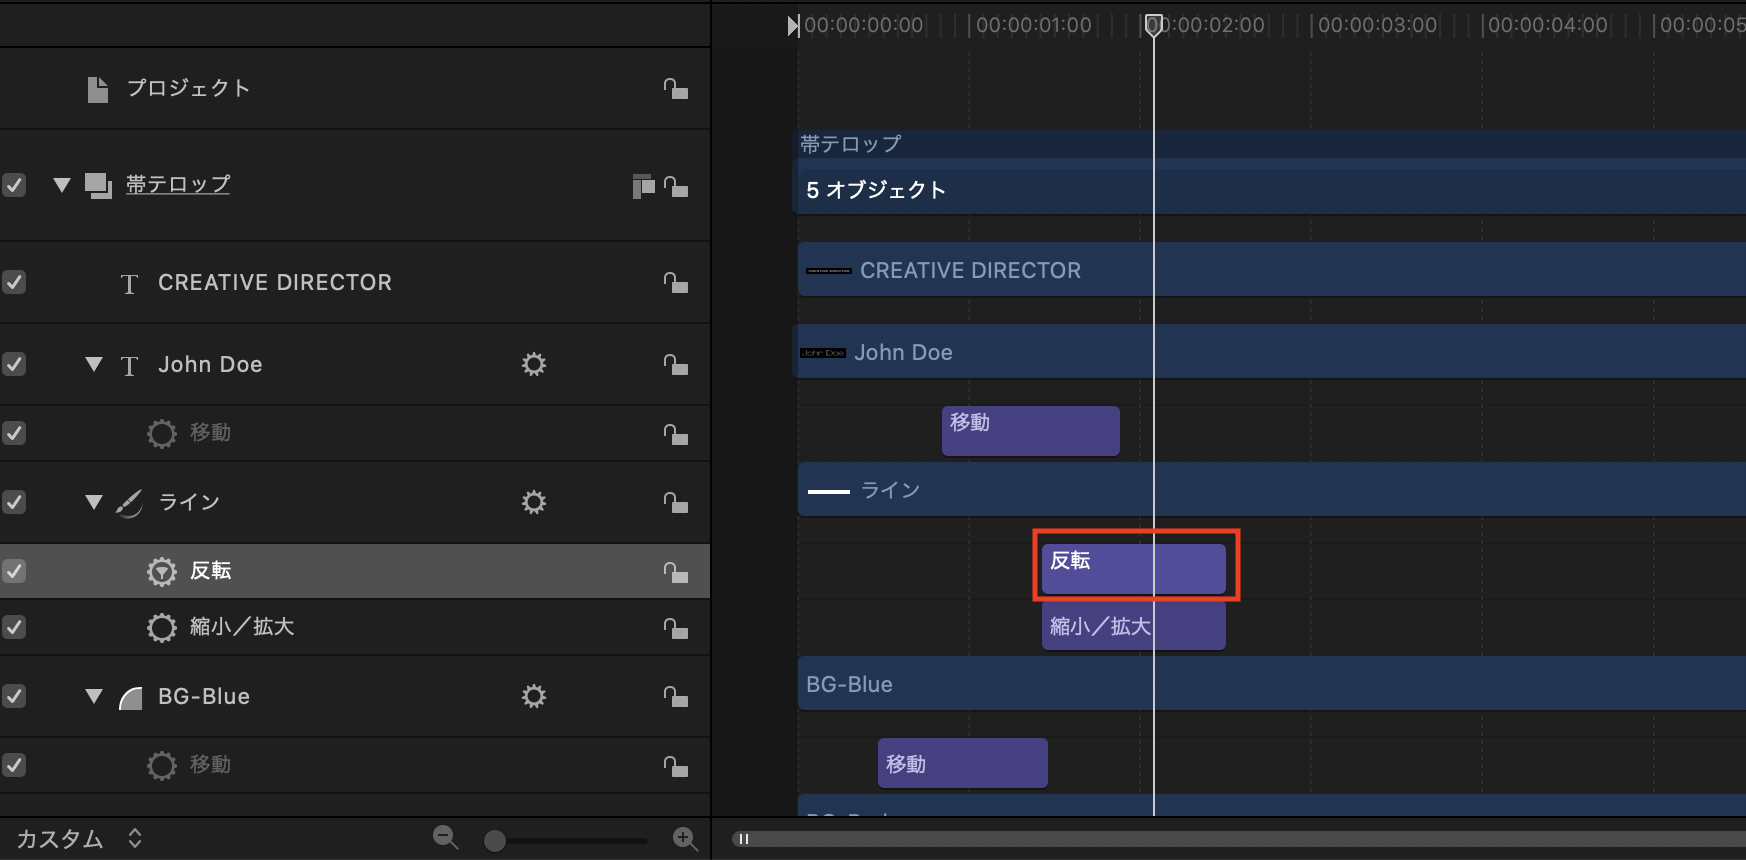The image size is (1746, 860).
Task: Uncheck the 帯テロップ group checkbox
Action: (x=14, y=185)
